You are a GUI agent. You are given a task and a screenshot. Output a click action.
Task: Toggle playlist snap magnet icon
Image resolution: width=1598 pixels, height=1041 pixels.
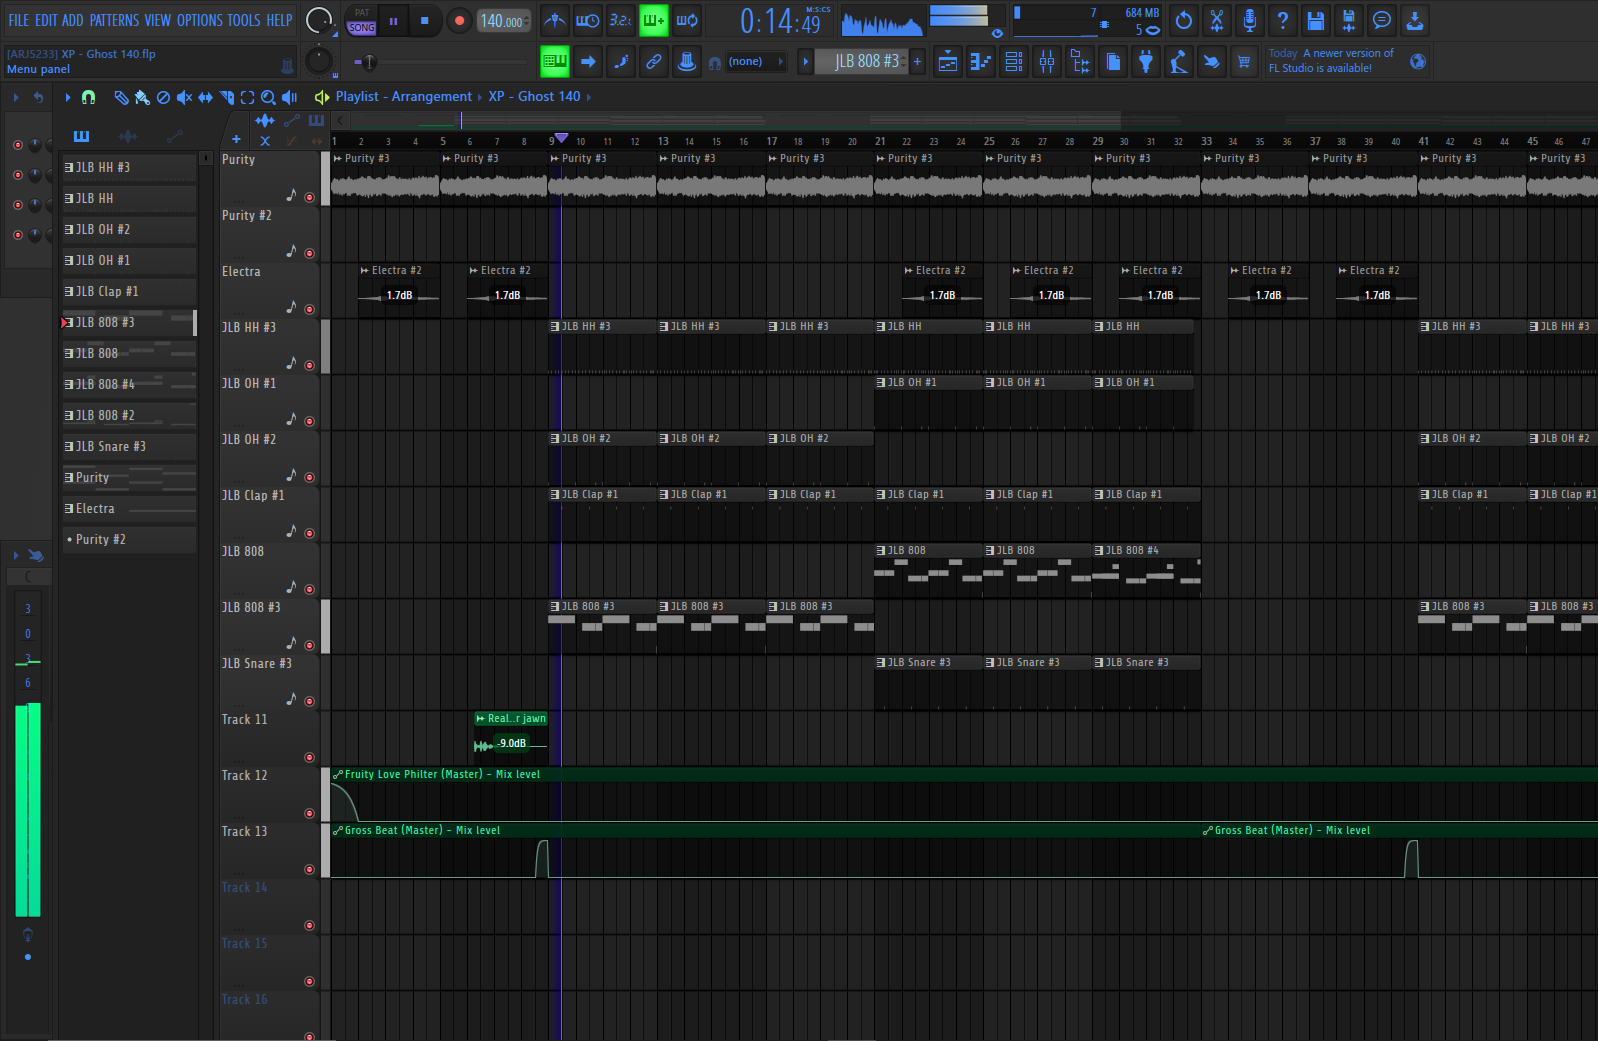point(88,97)
